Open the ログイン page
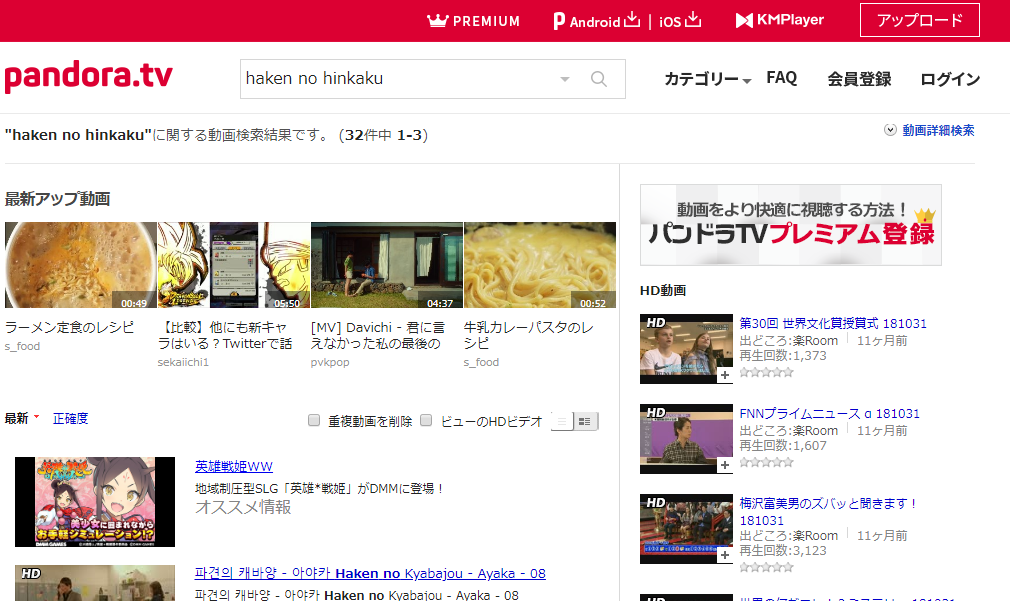 coord(950,79)
